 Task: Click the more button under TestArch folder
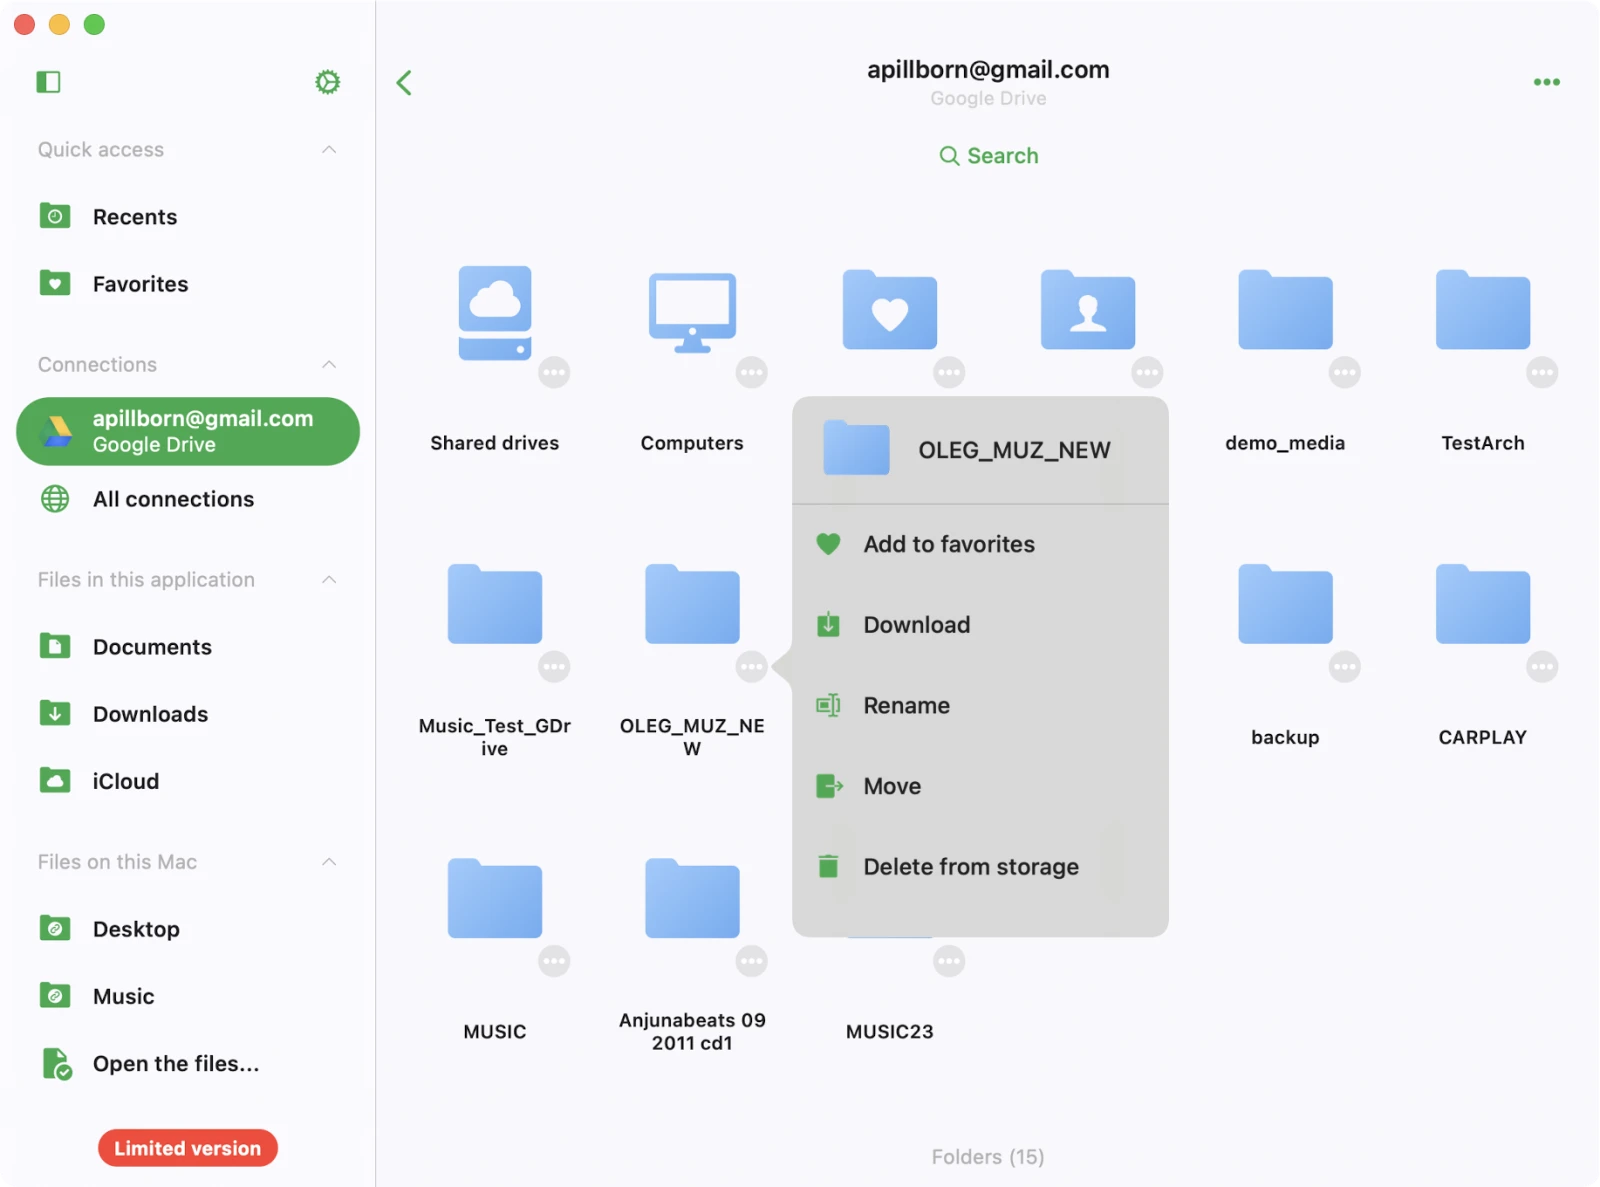click(x=1541, y=373)
